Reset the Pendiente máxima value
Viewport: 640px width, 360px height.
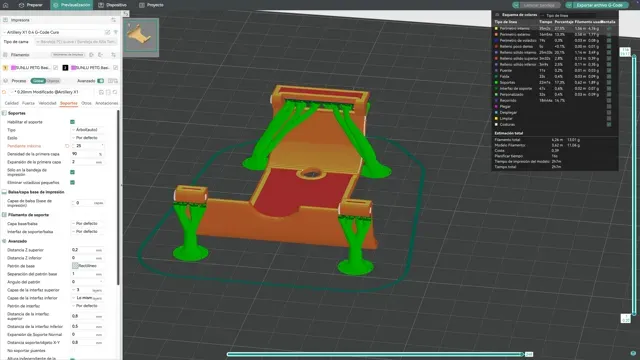point(67,146)
